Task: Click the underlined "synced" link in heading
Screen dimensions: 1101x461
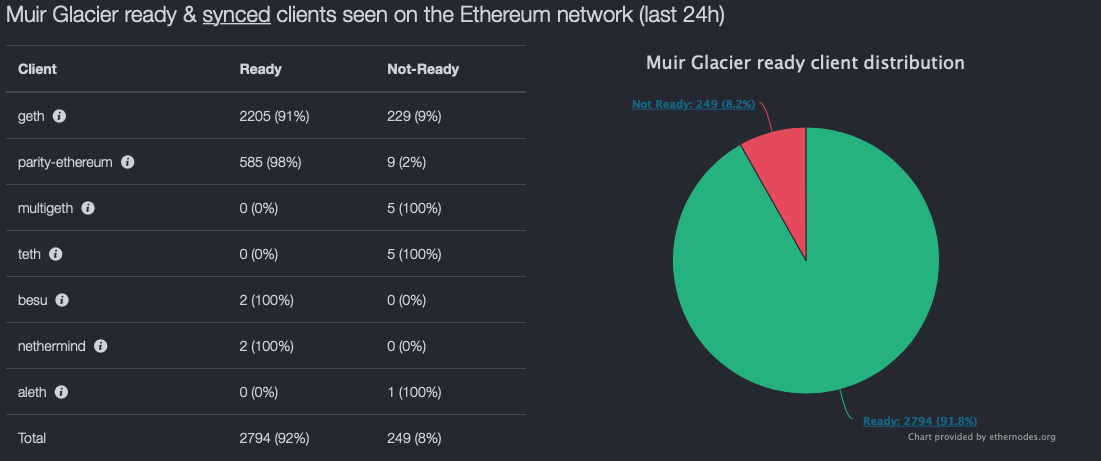Action: coord(231,17)
